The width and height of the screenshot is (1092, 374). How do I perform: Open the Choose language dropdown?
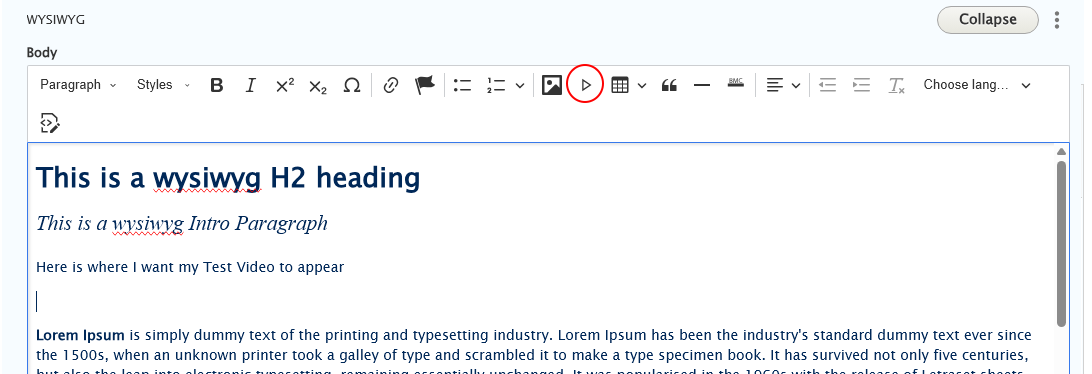click(x=976, y=85)
